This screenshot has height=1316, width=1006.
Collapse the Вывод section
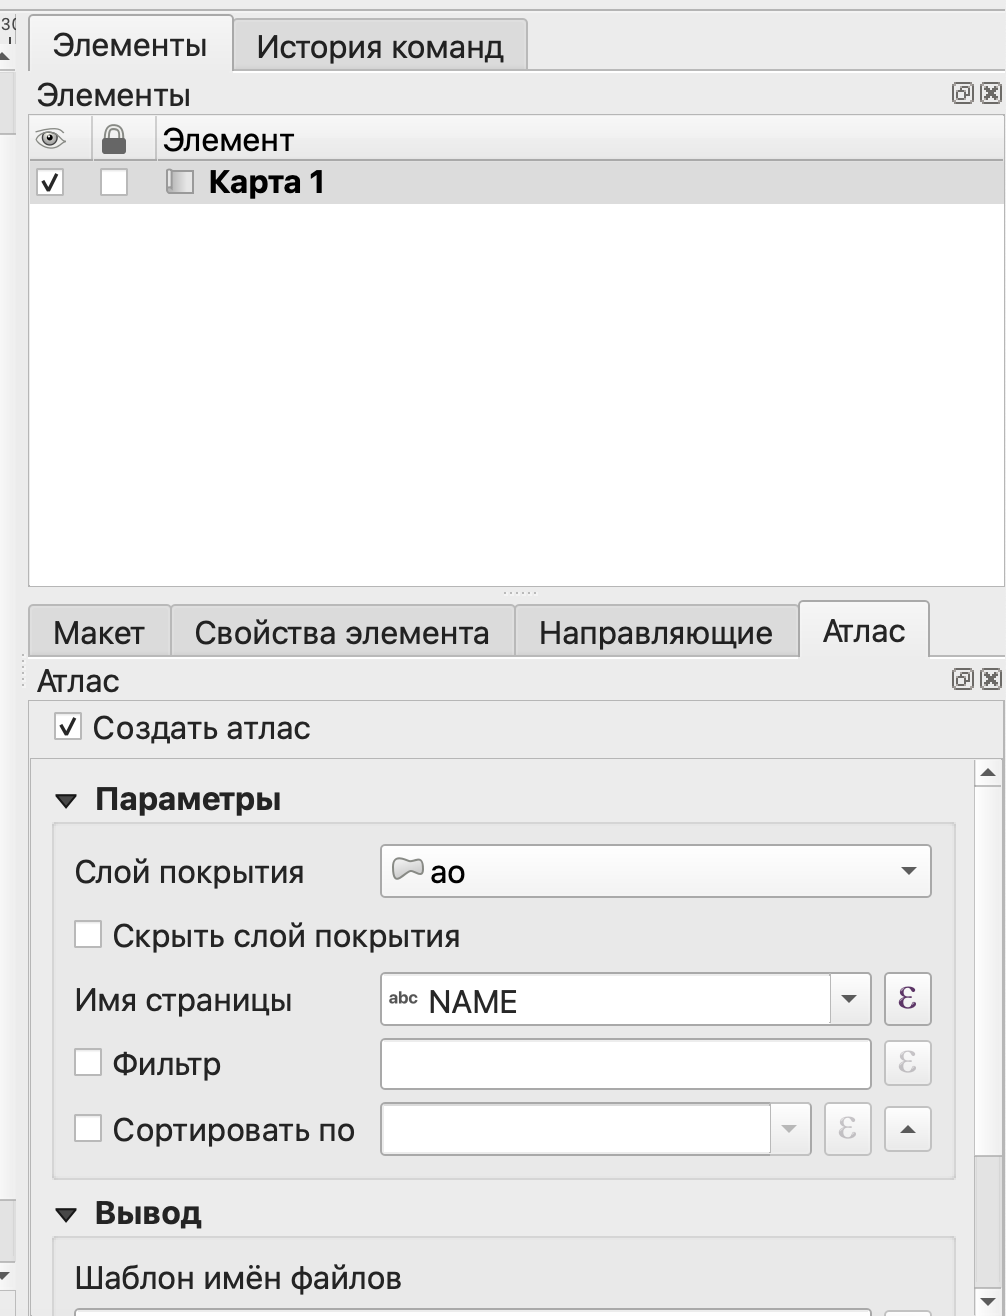click(x=66, y=1215)
